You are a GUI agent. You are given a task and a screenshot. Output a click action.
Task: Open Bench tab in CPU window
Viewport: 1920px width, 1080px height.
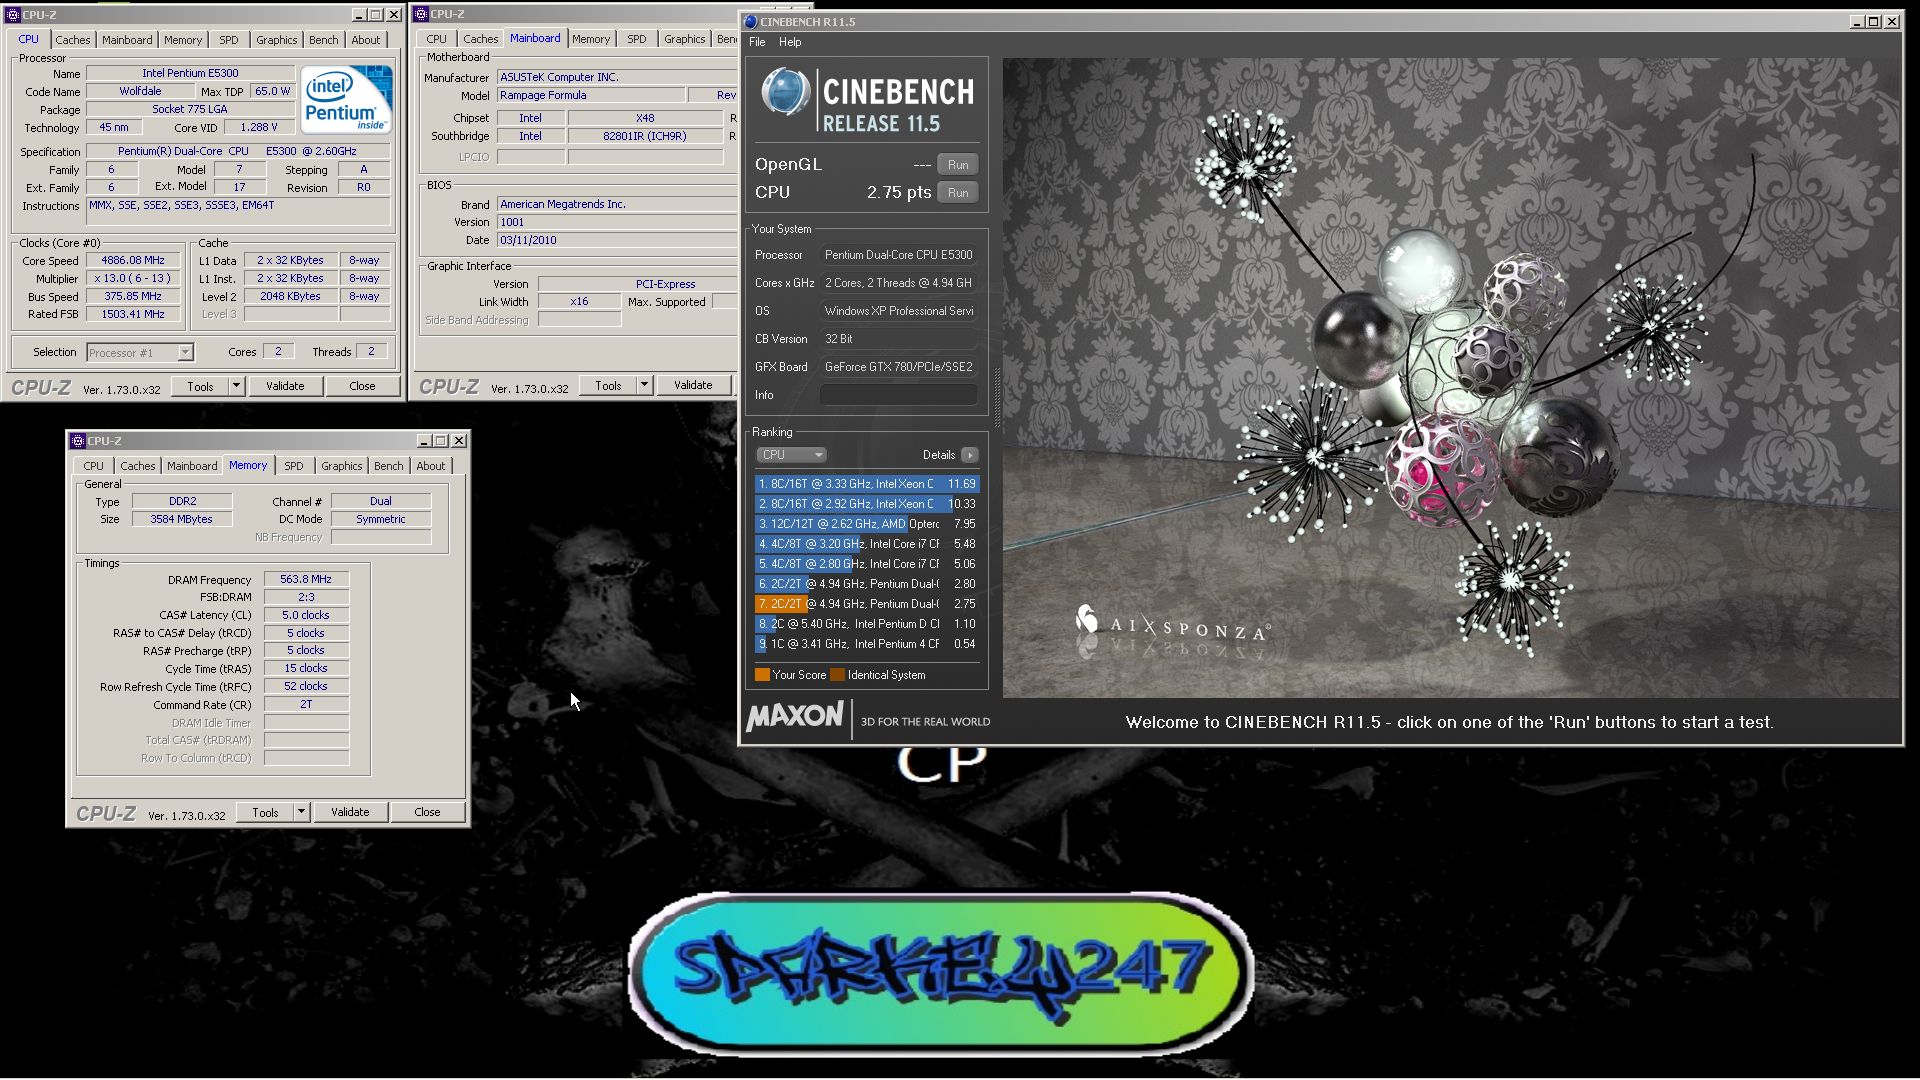[x=323, y=40]
